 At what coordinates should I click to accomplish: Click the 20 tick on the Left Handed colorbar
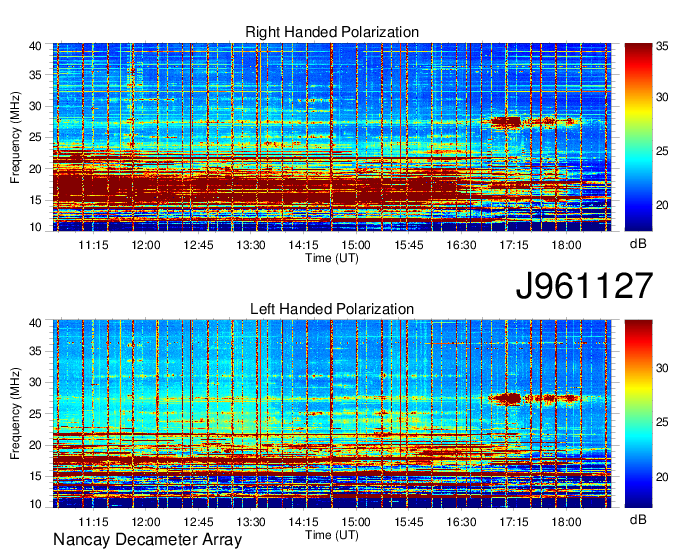(x=662, y=477)
